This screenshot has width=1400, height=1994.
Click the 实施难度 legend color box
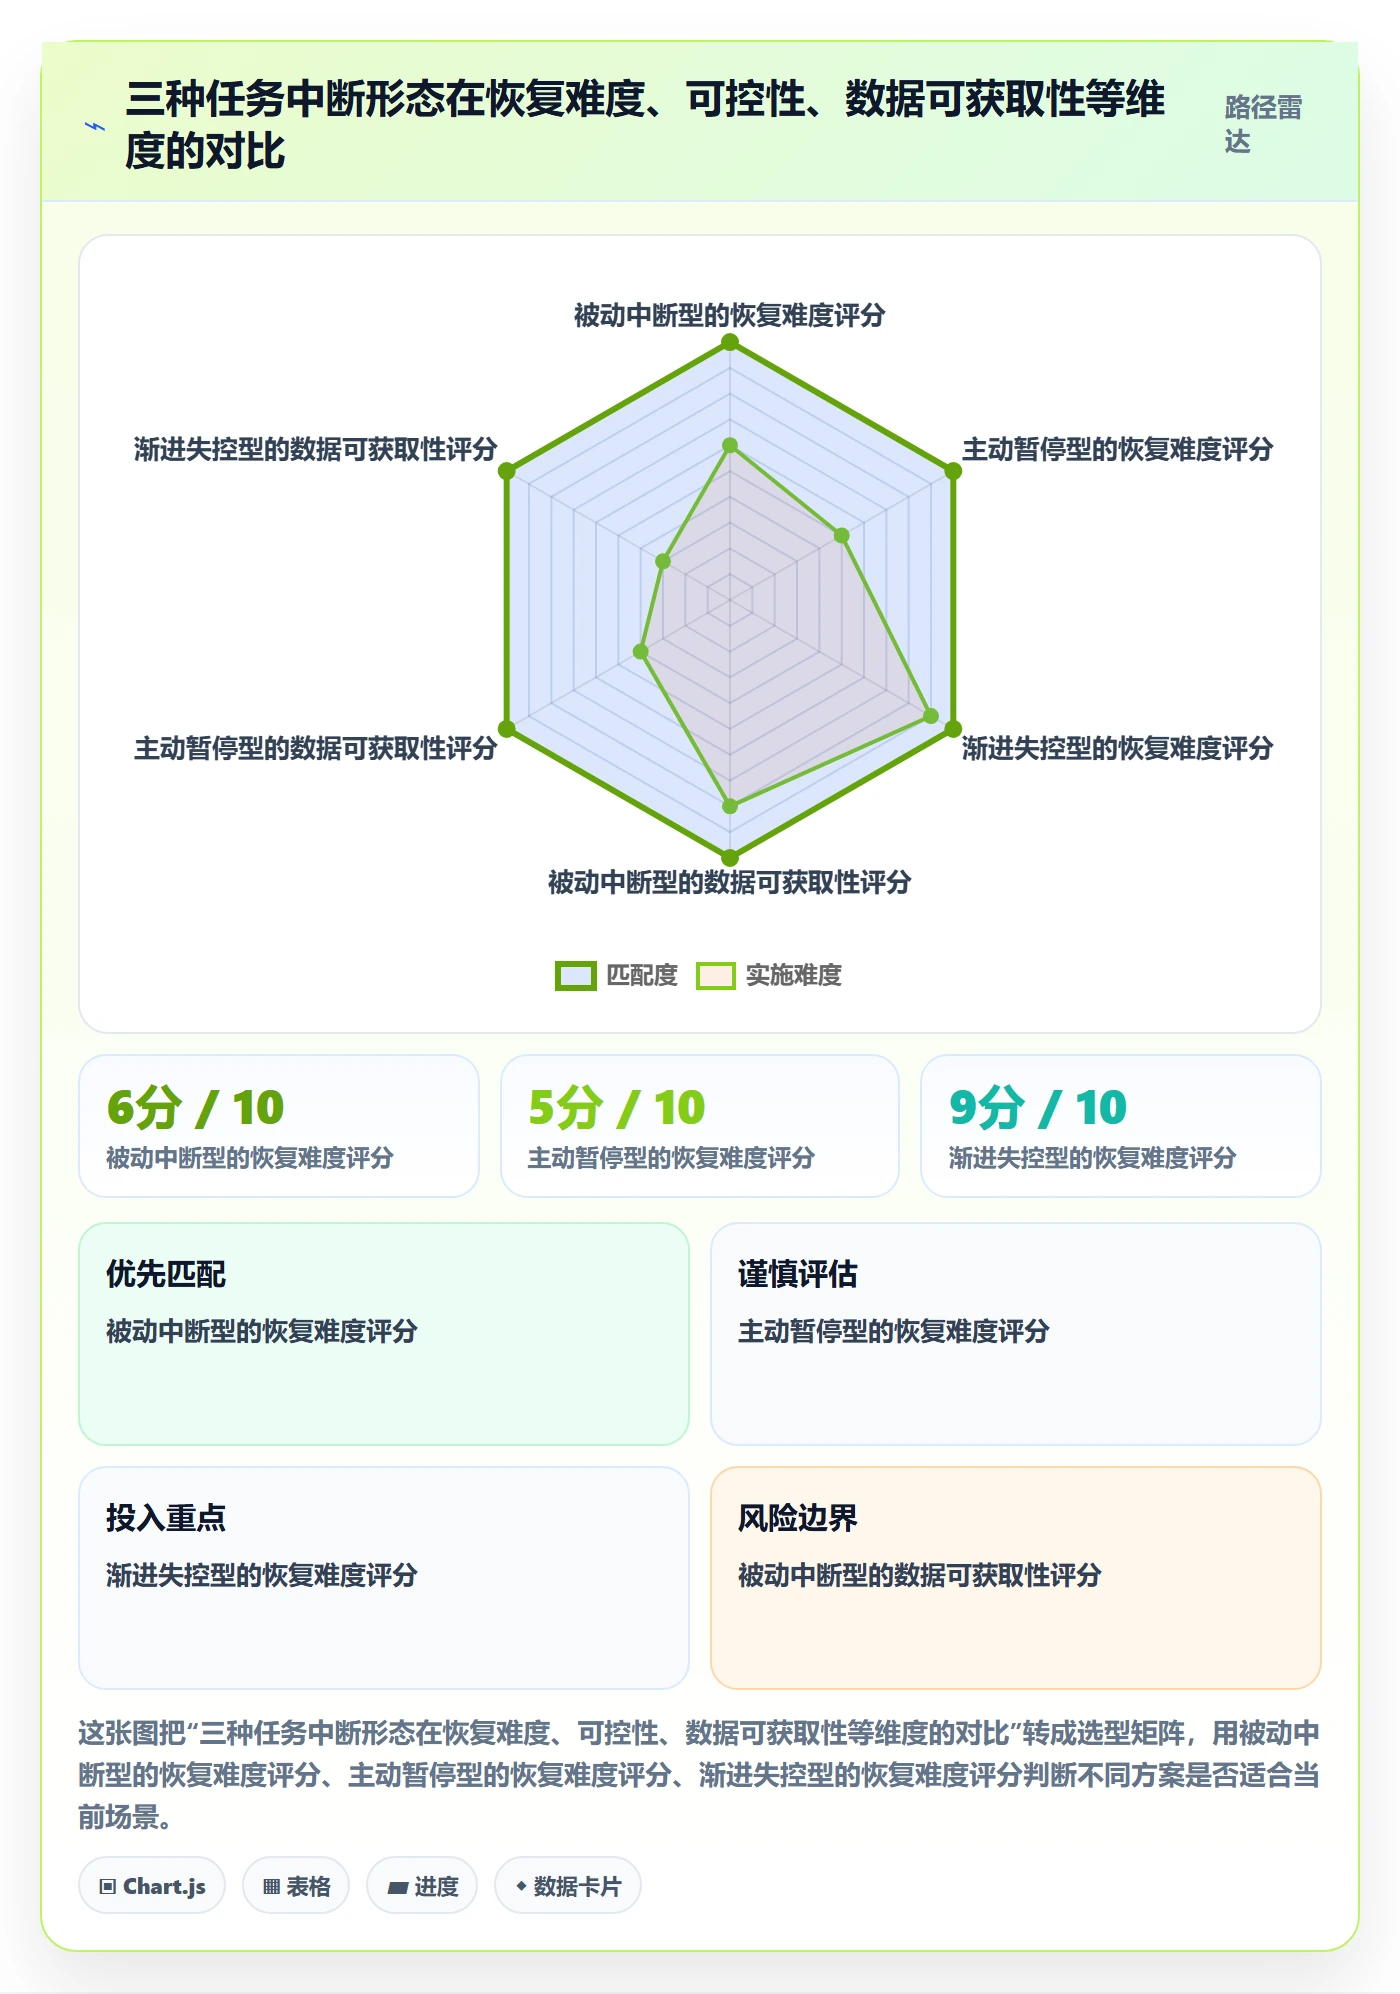pyautogui.click(x=716, y=975)
